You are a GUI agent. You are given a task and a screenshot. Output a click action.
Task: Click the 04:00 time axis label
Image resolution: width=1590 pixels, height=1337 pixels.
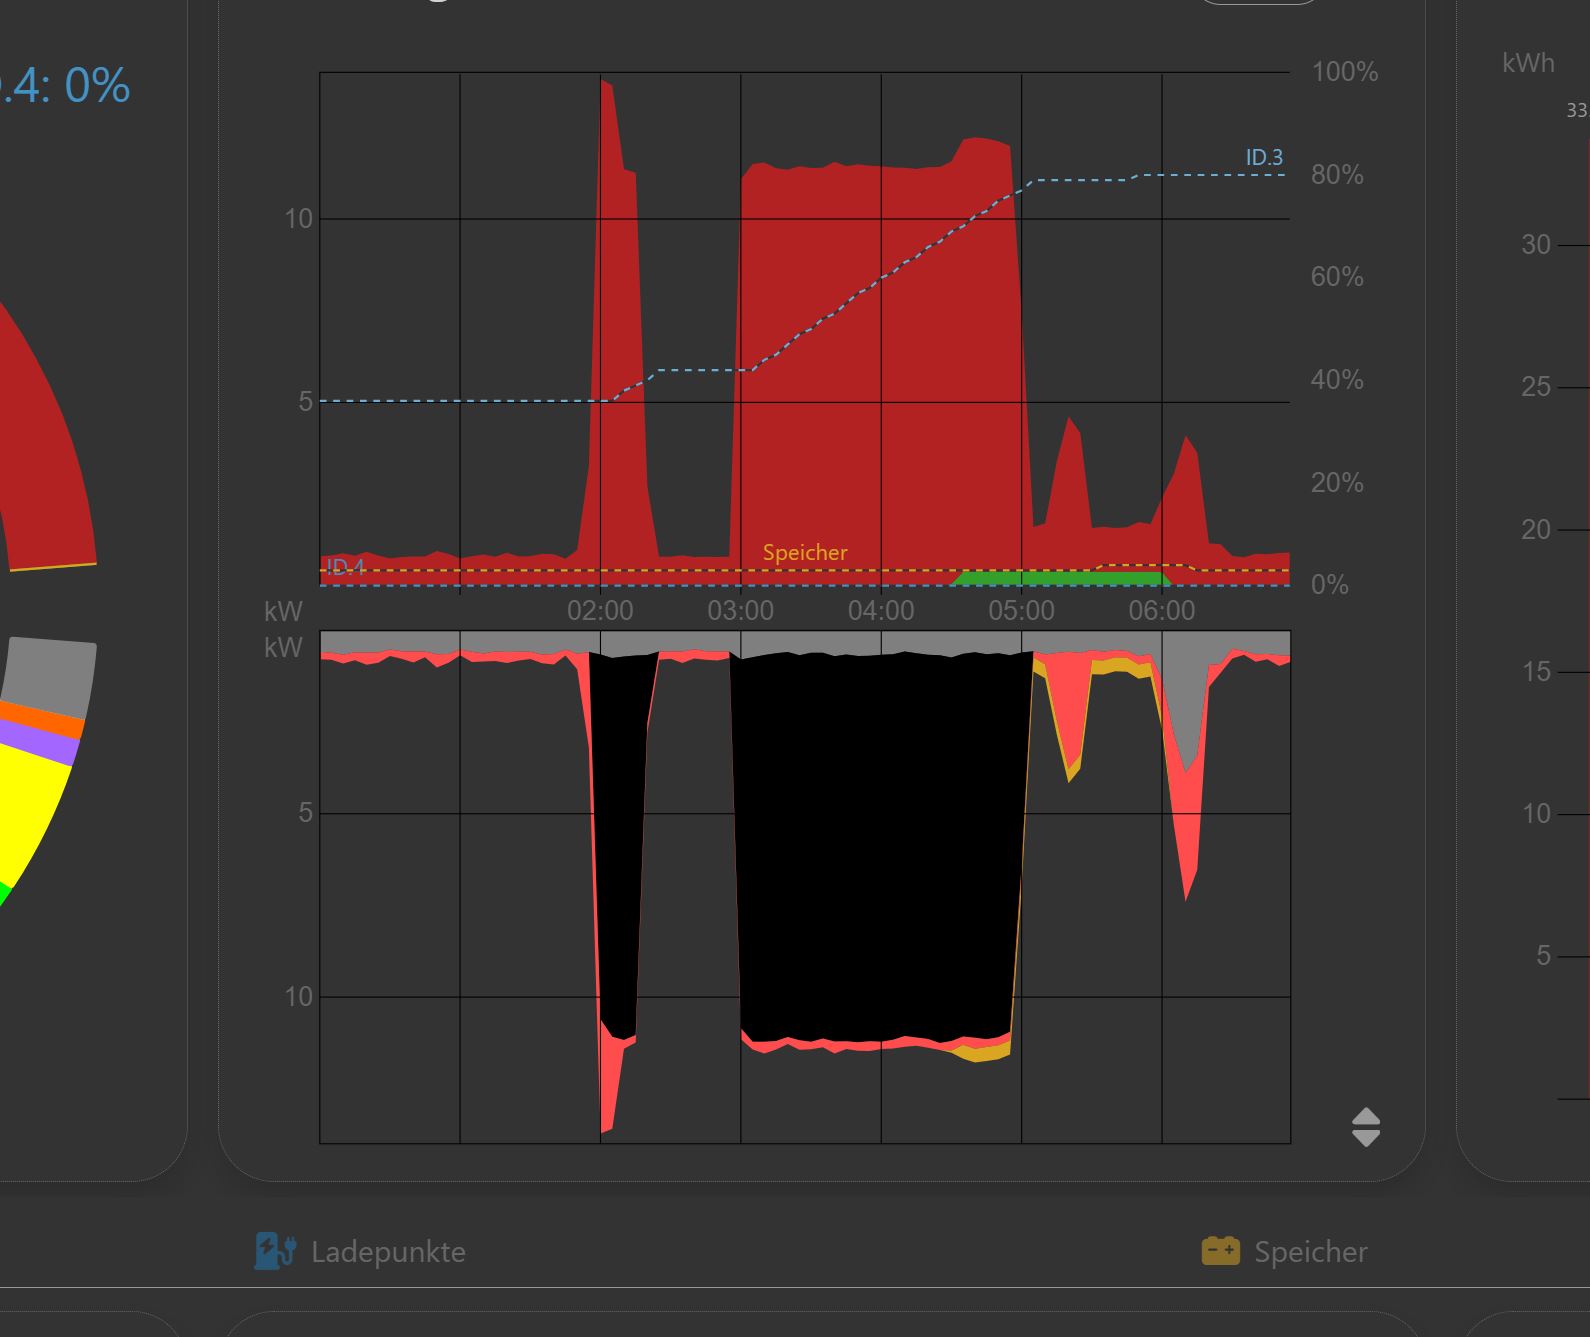881,610
